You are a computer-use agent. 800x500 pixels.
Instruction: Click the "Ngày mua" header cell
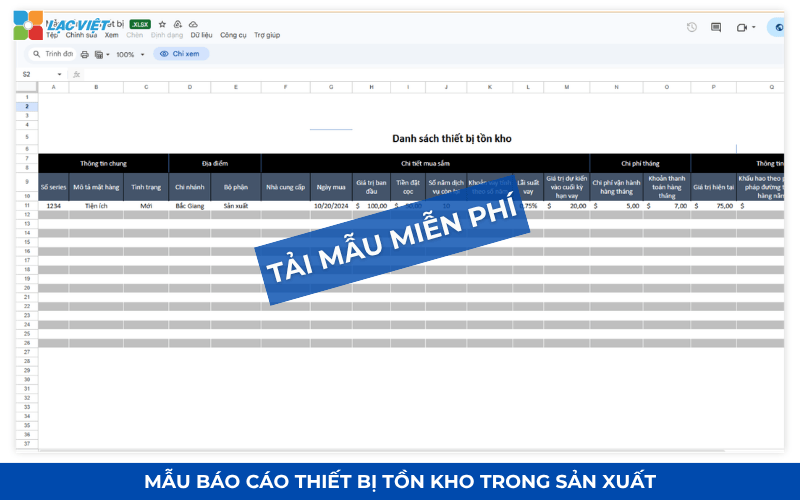pyautogui.click(x=331, y=187)
